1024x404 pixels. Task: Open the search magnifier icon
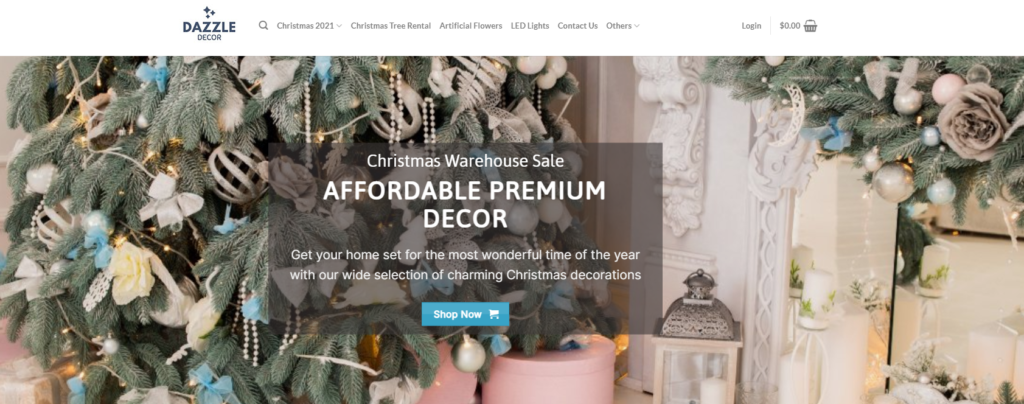click(x=263, y=25)
